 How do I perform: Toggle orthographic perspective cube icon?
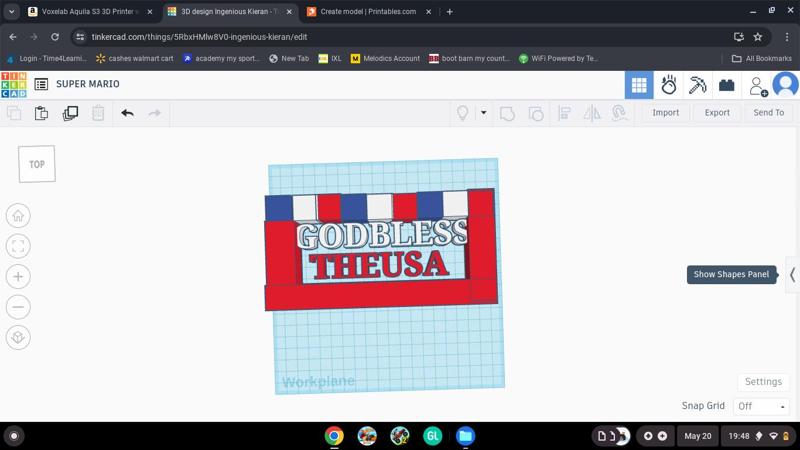click(x=18, y=337)
